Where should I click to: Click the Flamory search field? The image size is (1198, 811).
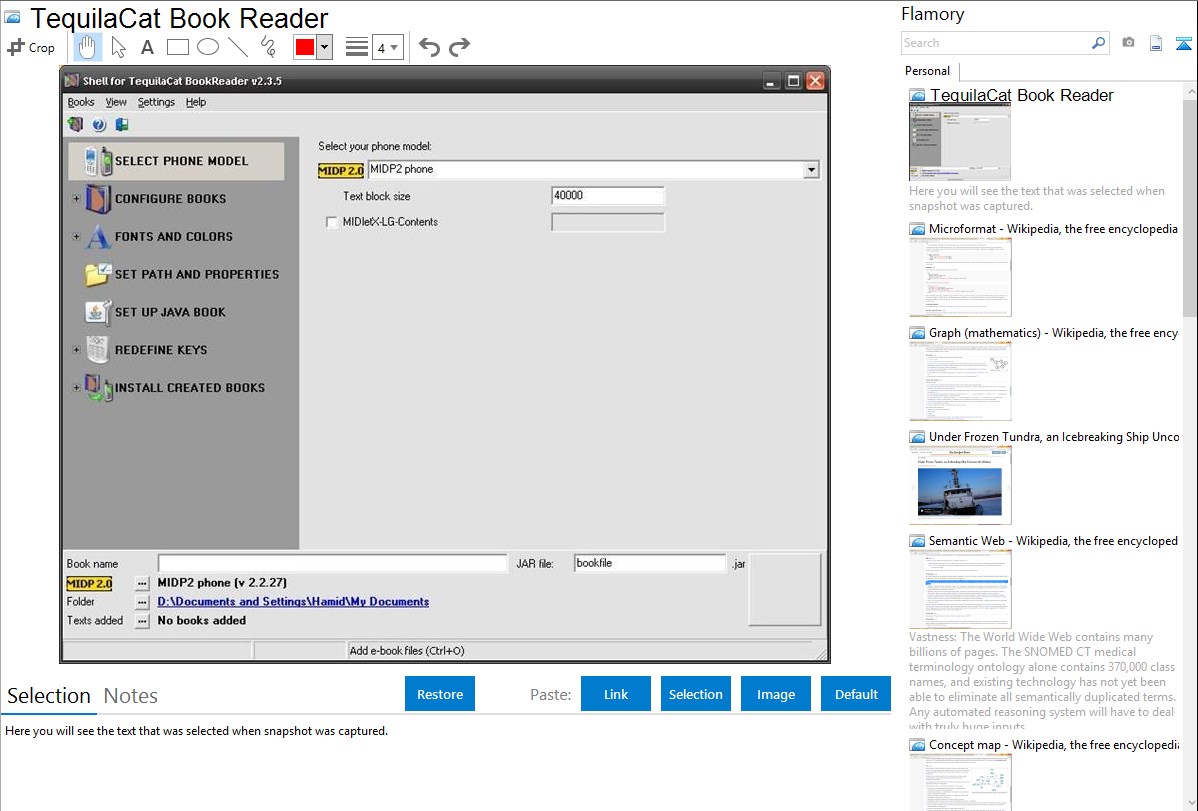pyautogui.click(x=995, y=43)
